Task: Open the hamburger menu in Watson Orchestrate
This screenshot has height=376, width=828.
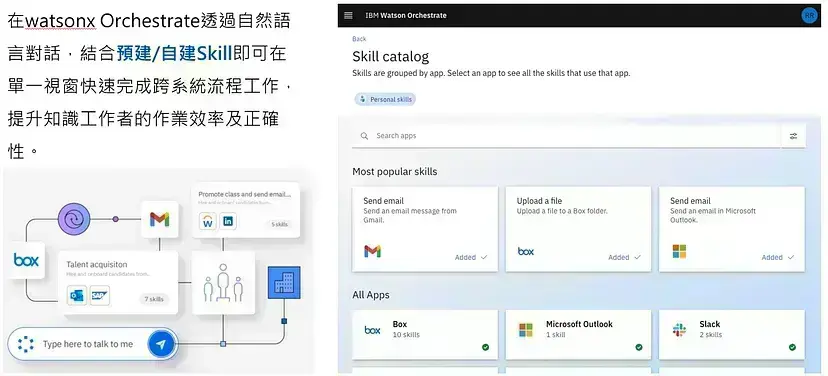Action: [348, 15]
